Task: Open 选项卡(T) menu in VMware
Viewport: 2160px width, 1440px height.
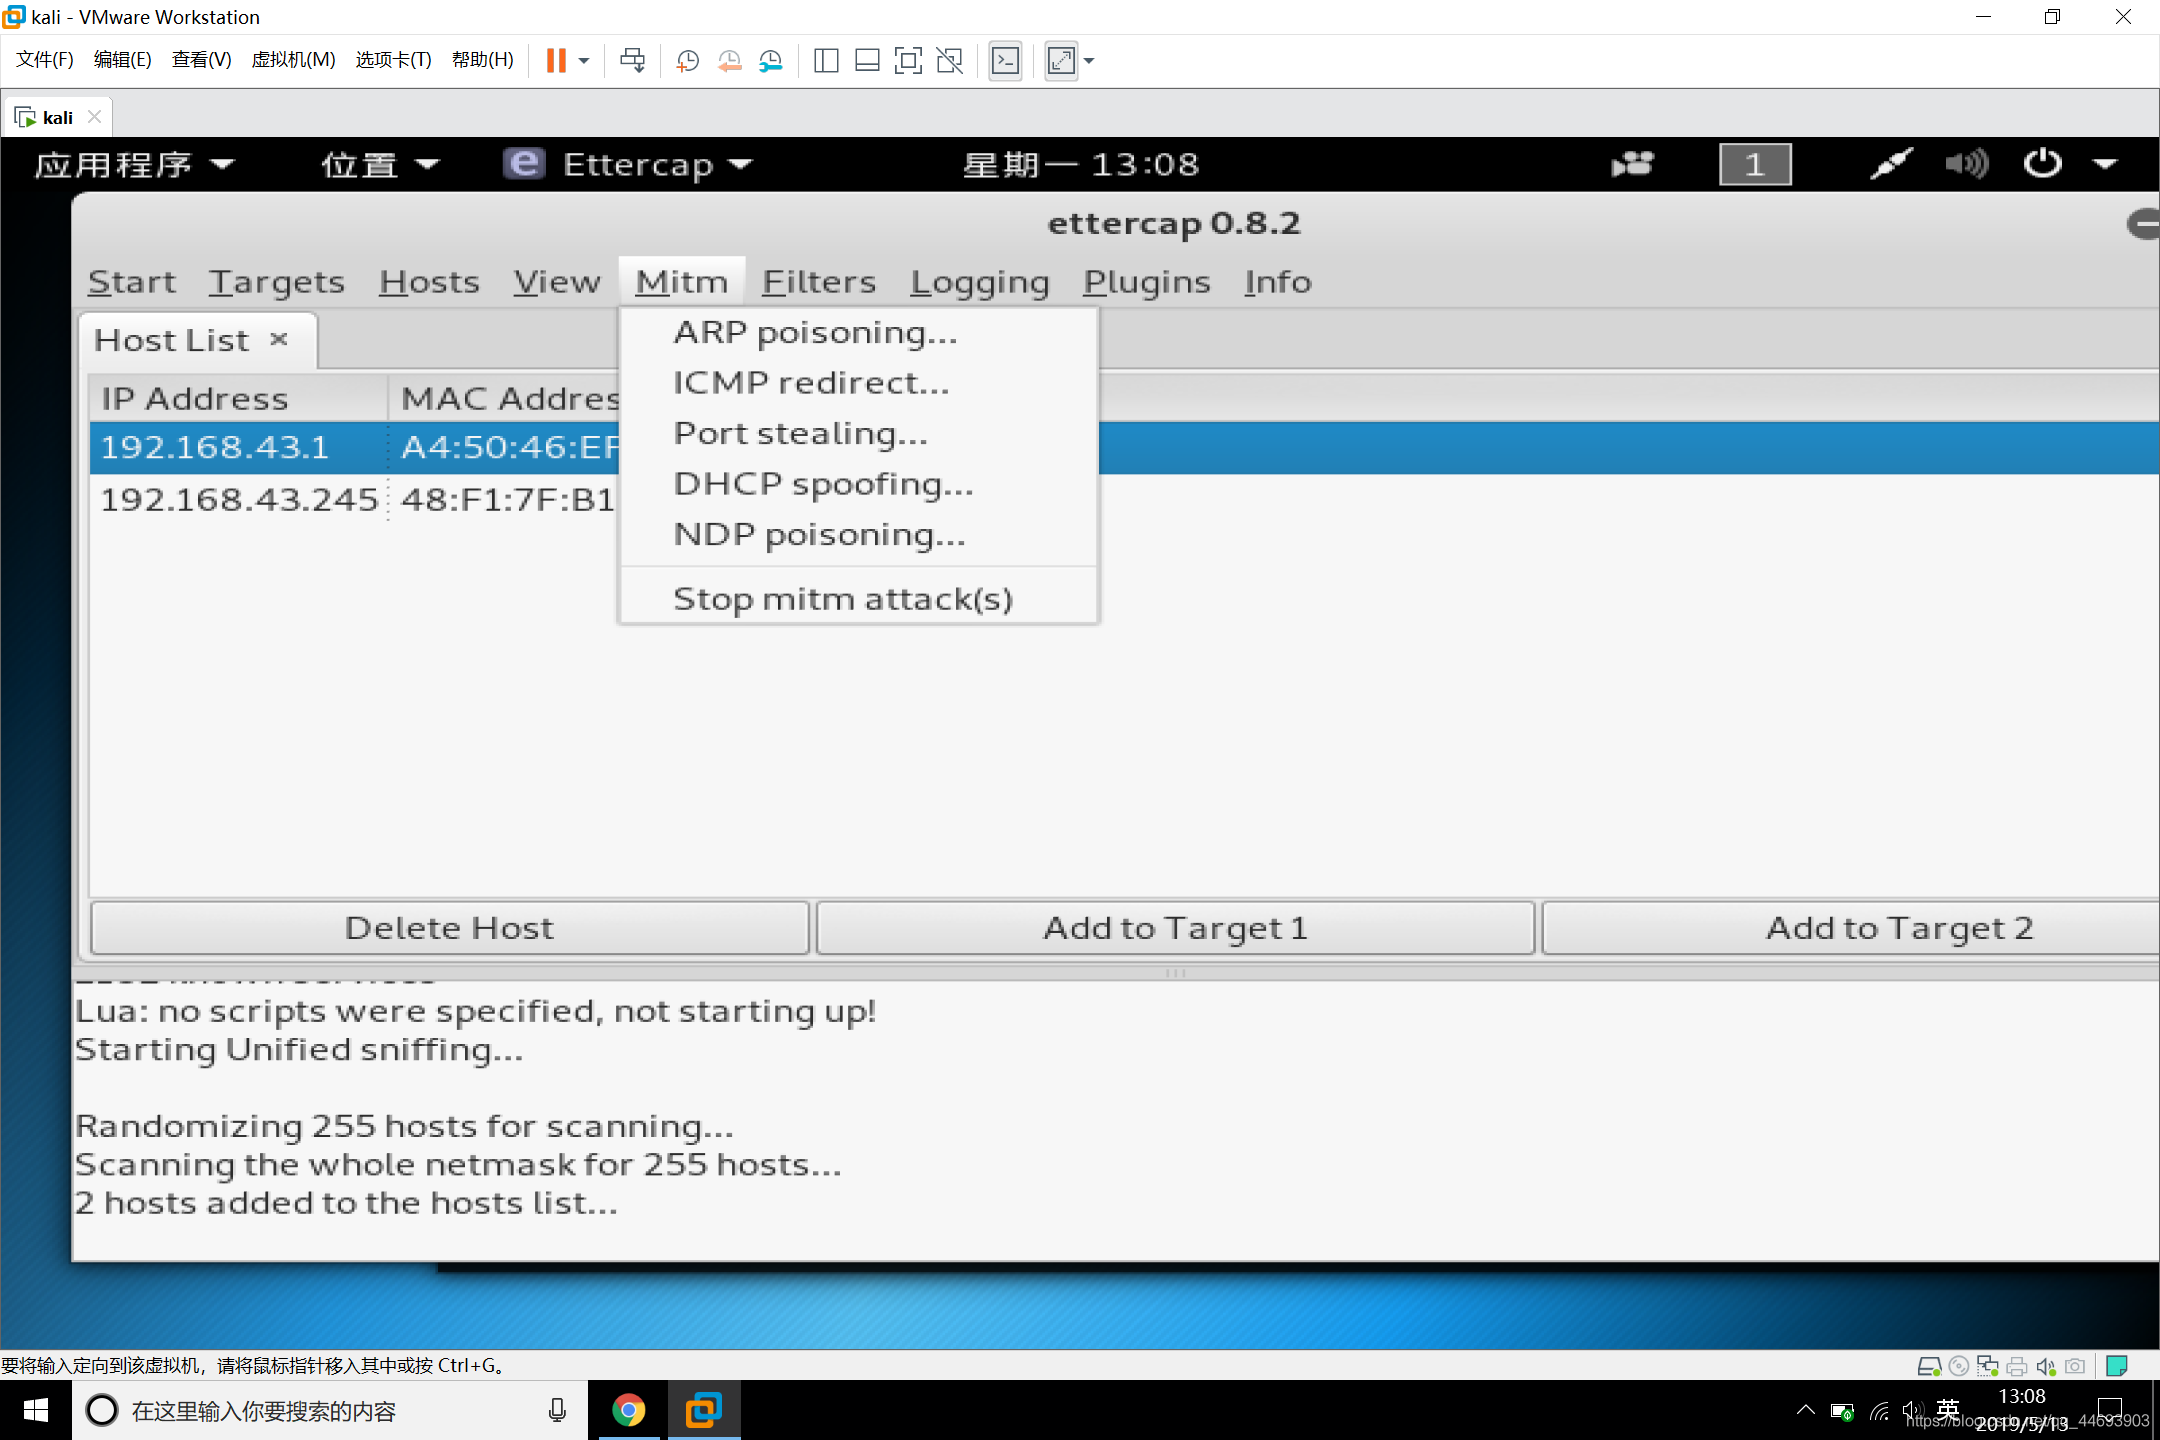Action: click(x=393, y=59)
